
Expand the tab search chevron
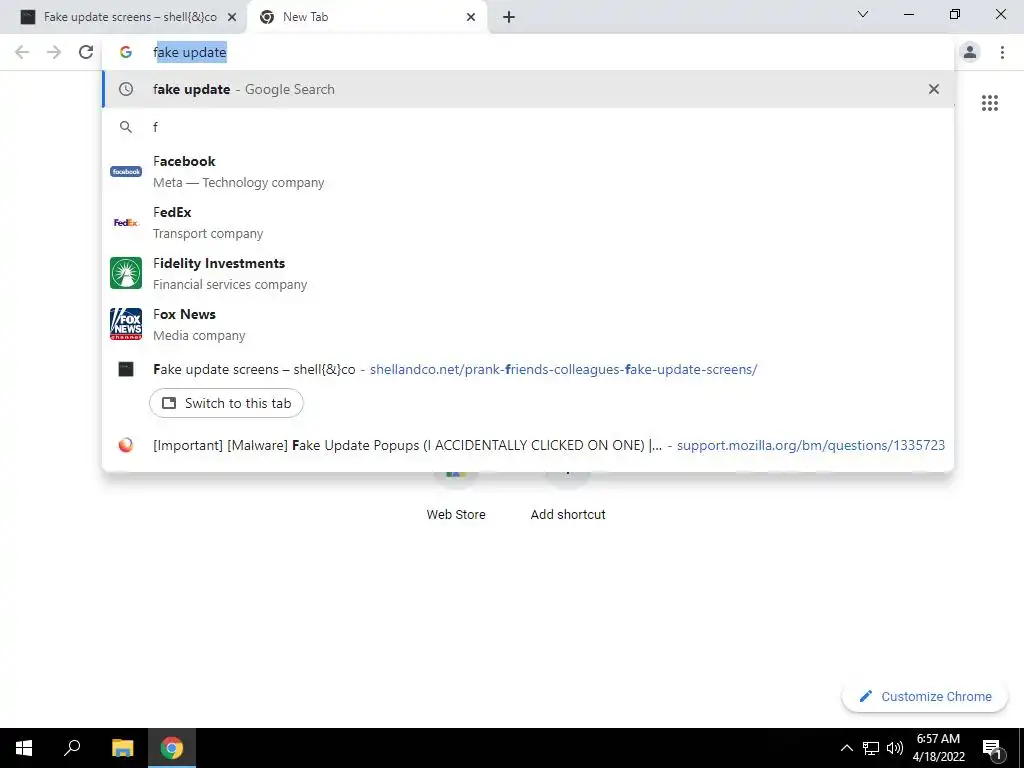coord(863,14)
